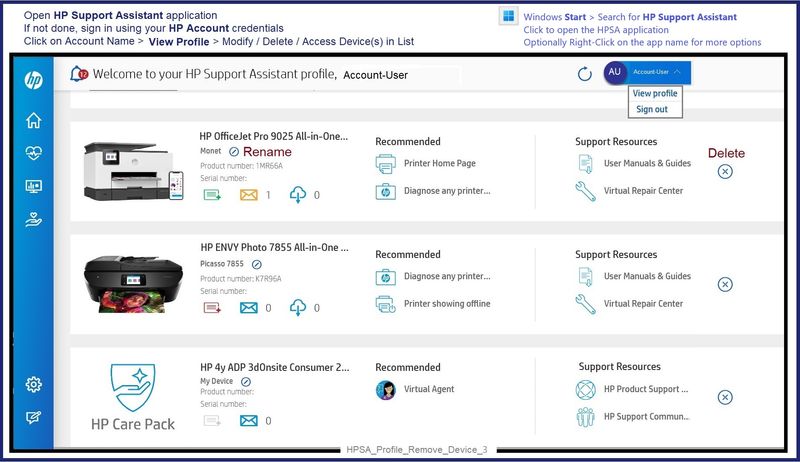The image size is (800, 462).
Task: Click the ENVY Photo 7855 printer image
Action: [x=133, y=284]
